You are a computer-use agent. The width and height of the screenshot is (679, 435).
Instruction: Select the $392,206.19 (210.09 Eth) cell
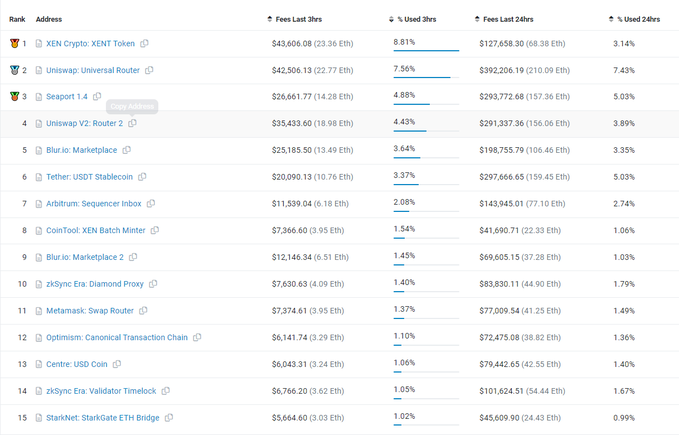click(524, 70)
